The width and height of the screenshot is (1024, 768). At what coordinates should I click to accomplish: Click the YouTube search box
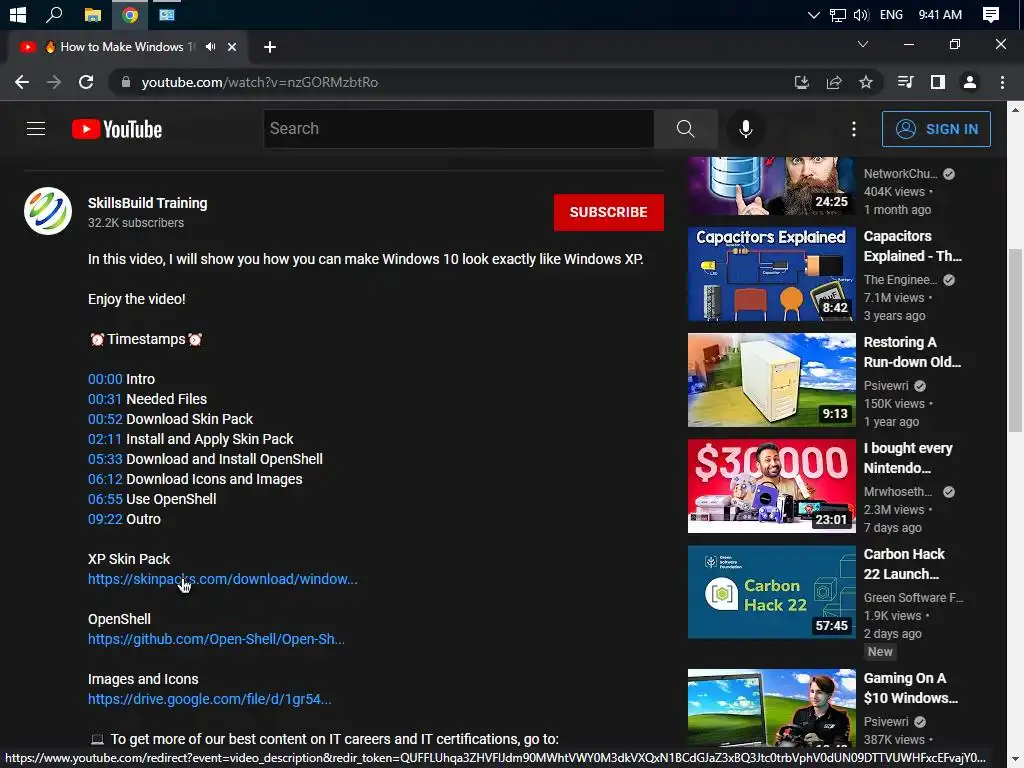[x=458, y=129]
